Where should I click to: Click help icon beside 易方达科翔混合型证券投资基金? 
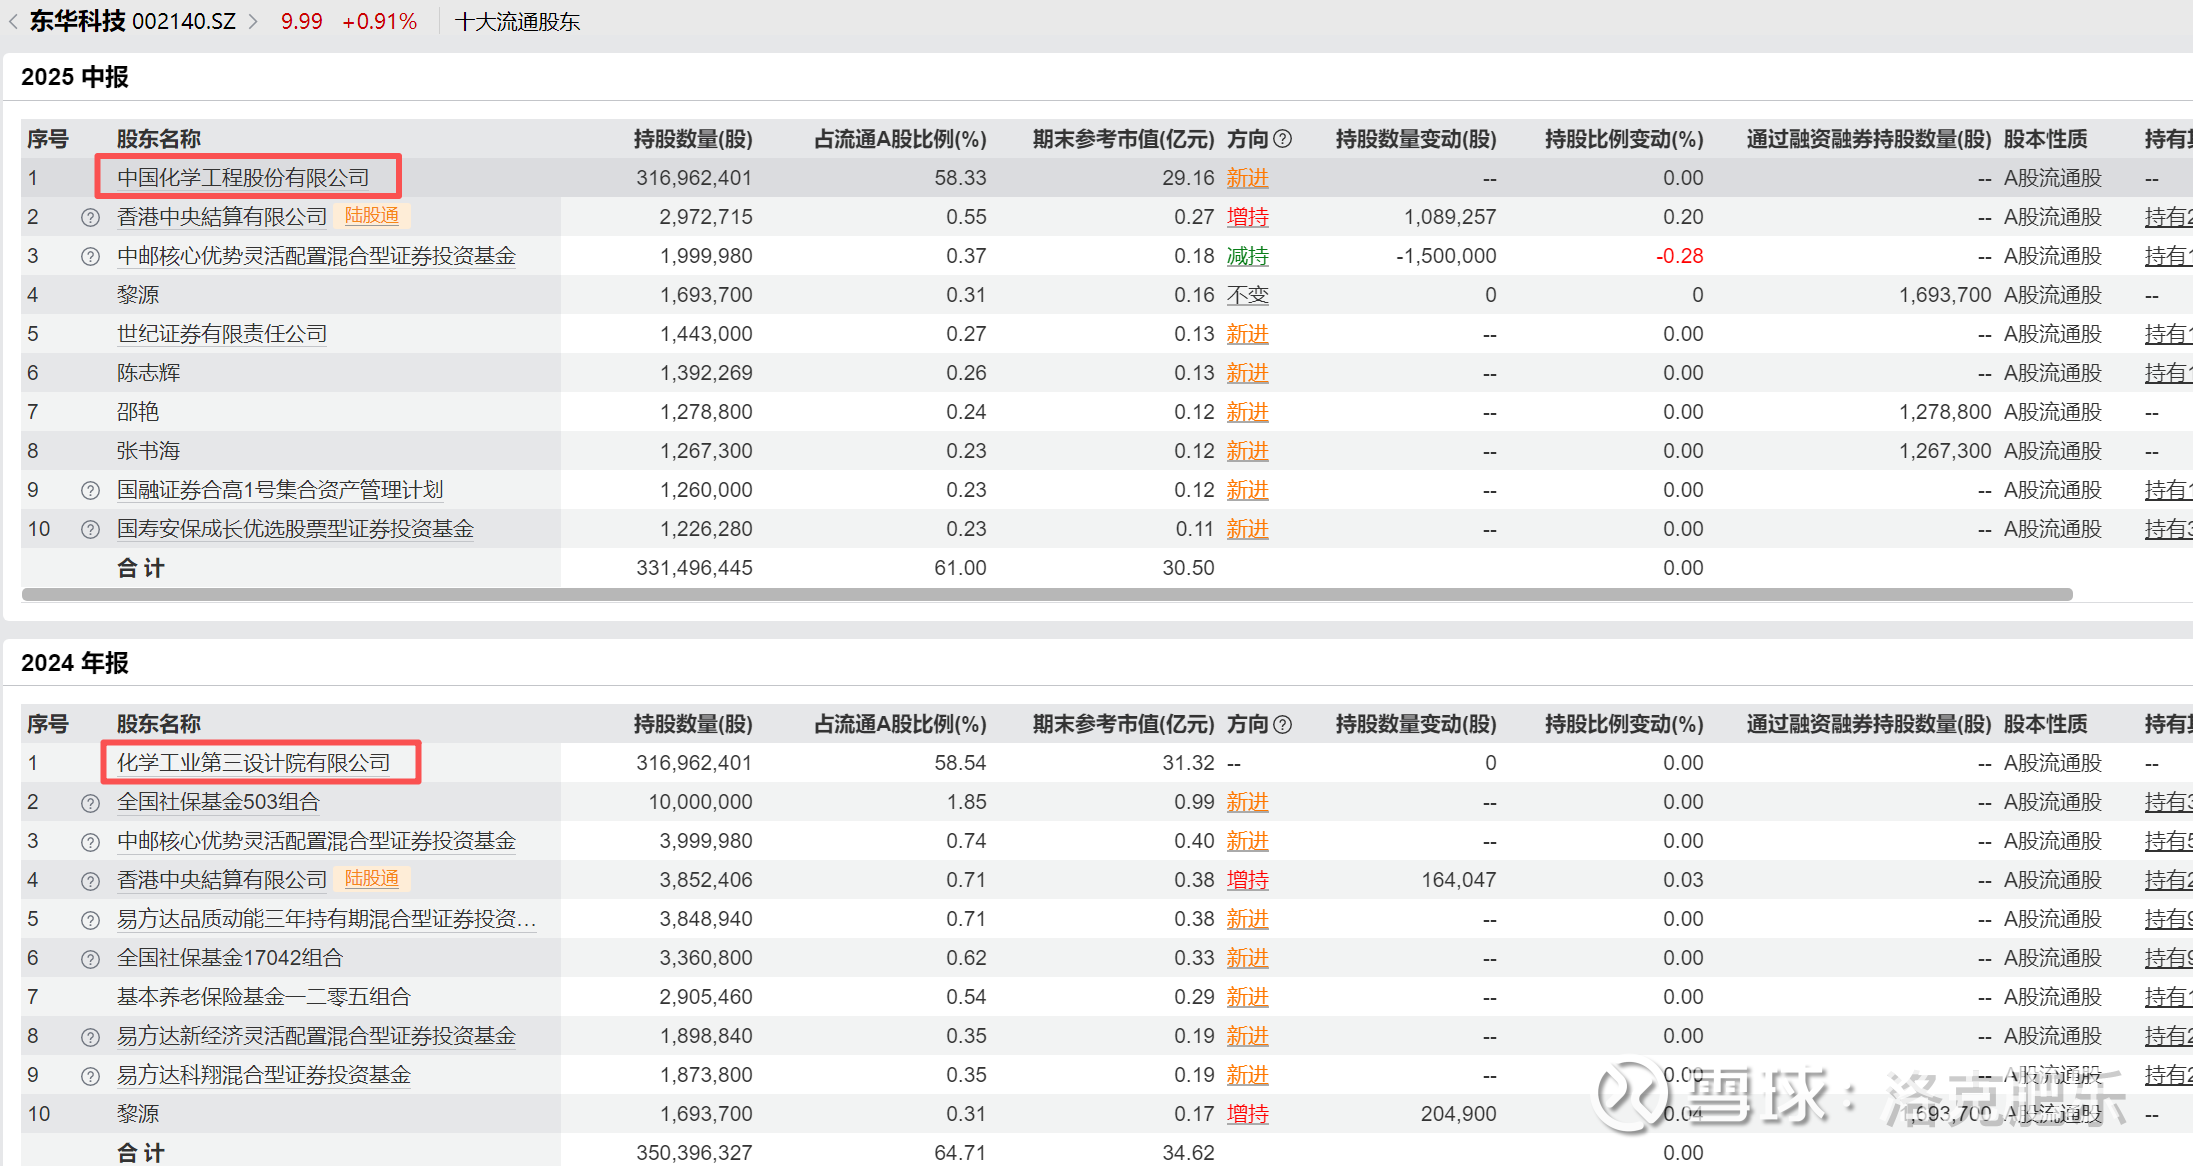[x=90, y=1075]
